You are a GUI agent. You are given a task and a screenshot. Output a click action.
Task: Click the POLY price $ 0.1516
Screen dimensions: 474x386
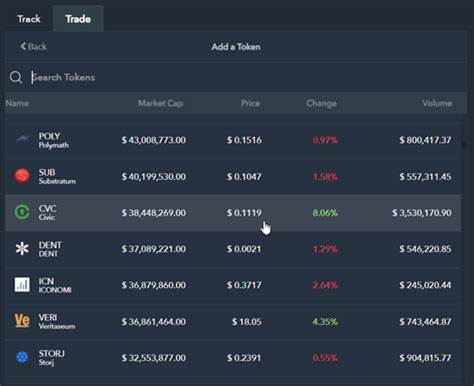244,140
